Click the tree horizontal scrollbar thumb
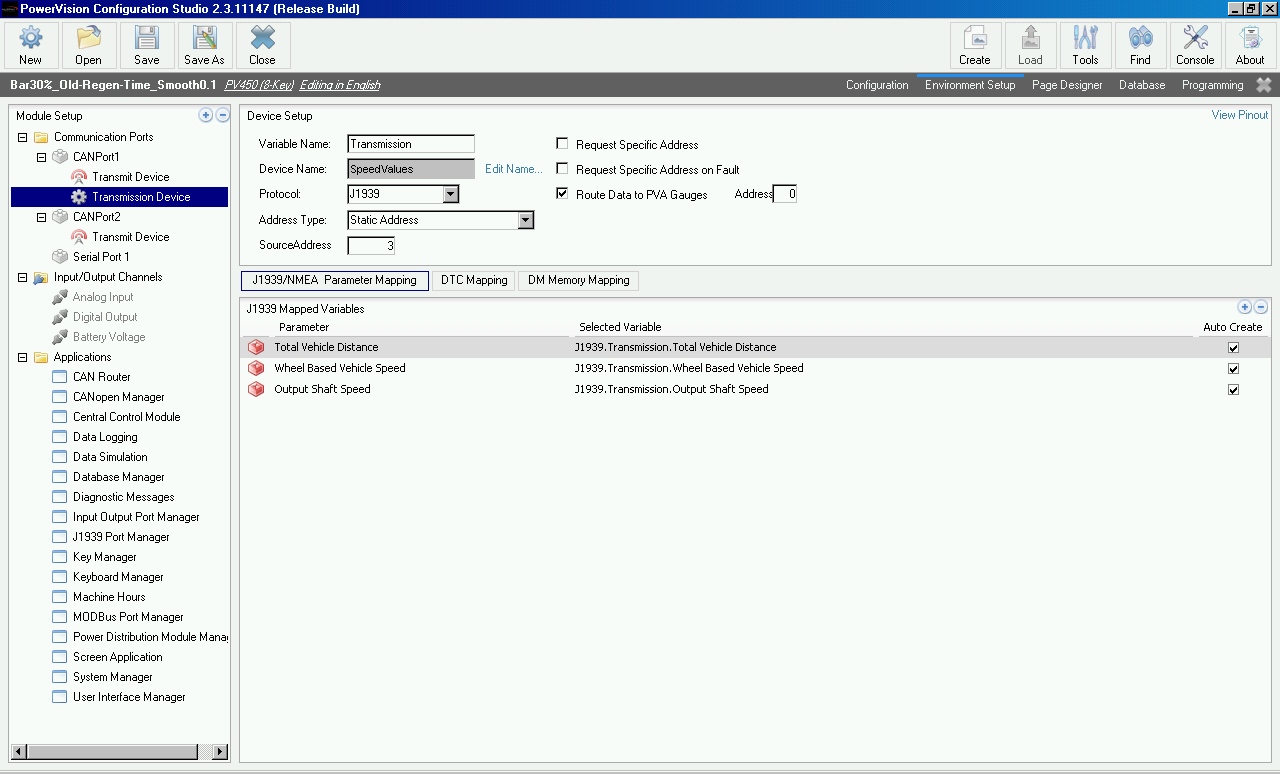 (112, 752)
